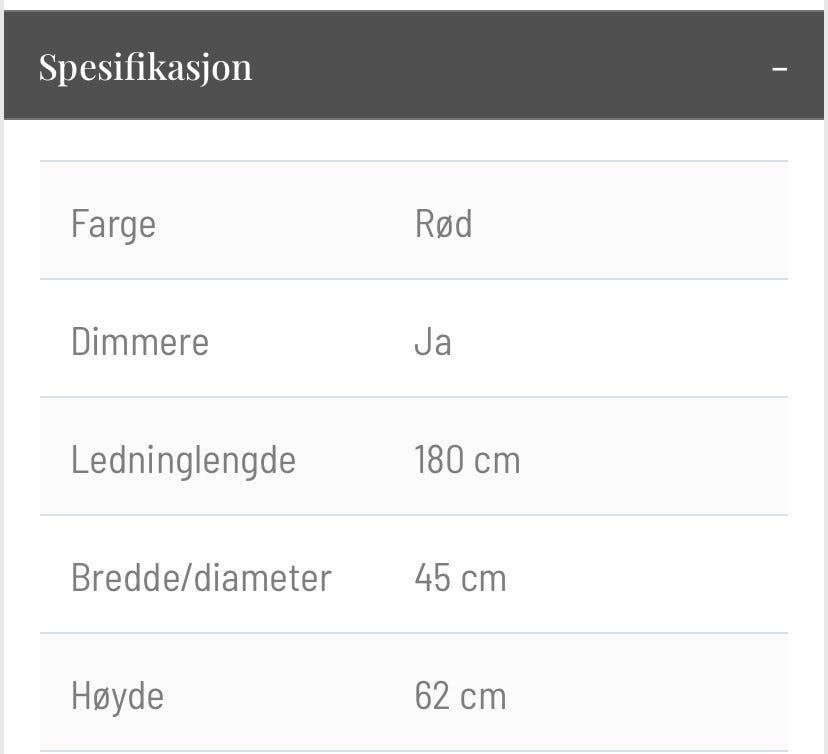This screenshot has width=828, height=754.
Task: Click the Spesifikasjon header title
Action: coord(145,67)
